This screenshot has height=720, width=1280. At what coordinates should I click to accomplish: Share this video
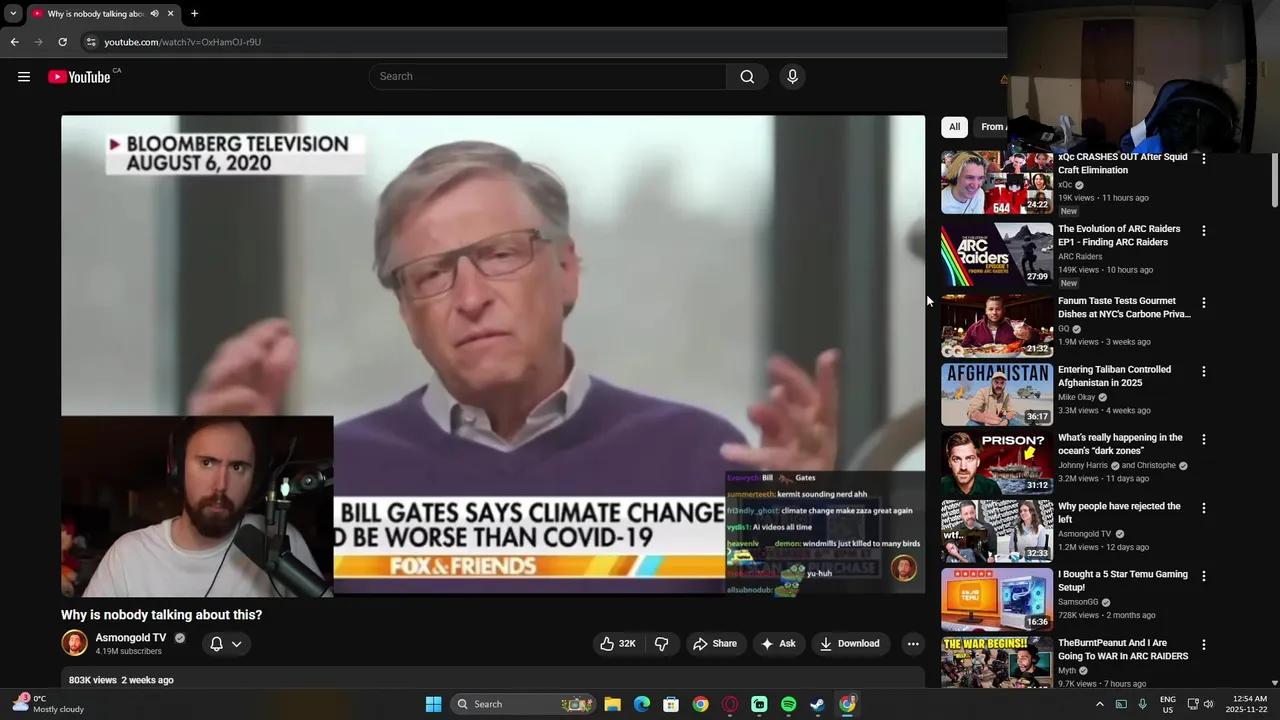715,644
